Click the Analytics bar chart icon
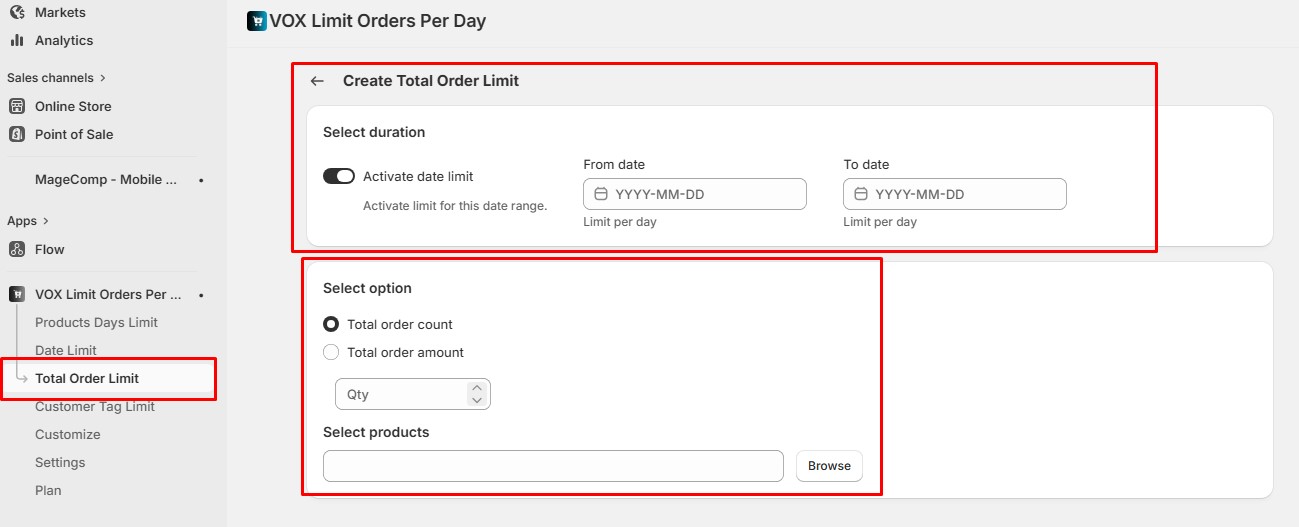The height and width of the screenshot is (527, 1299). (17, 41)
